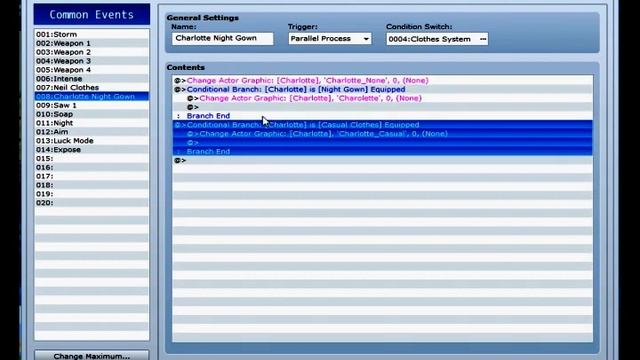Select common event 007:Neil Clothes
The image size is (640, 360).
[92, 87]
